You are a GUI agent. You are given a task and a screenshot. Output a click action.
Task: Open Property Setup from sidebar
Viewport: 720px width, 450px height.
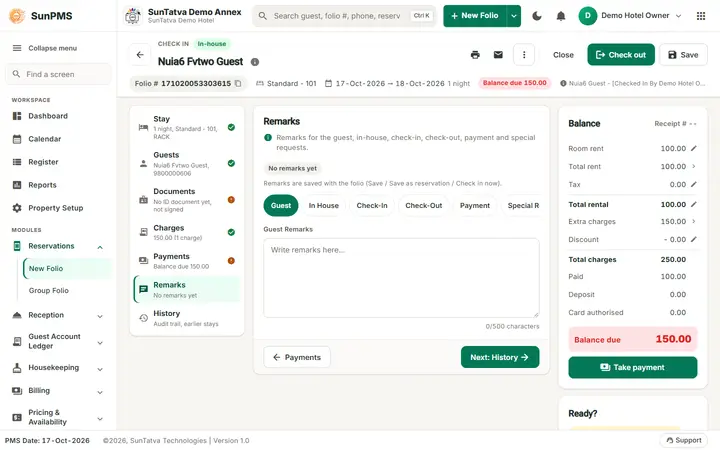(x=58, y=208)
